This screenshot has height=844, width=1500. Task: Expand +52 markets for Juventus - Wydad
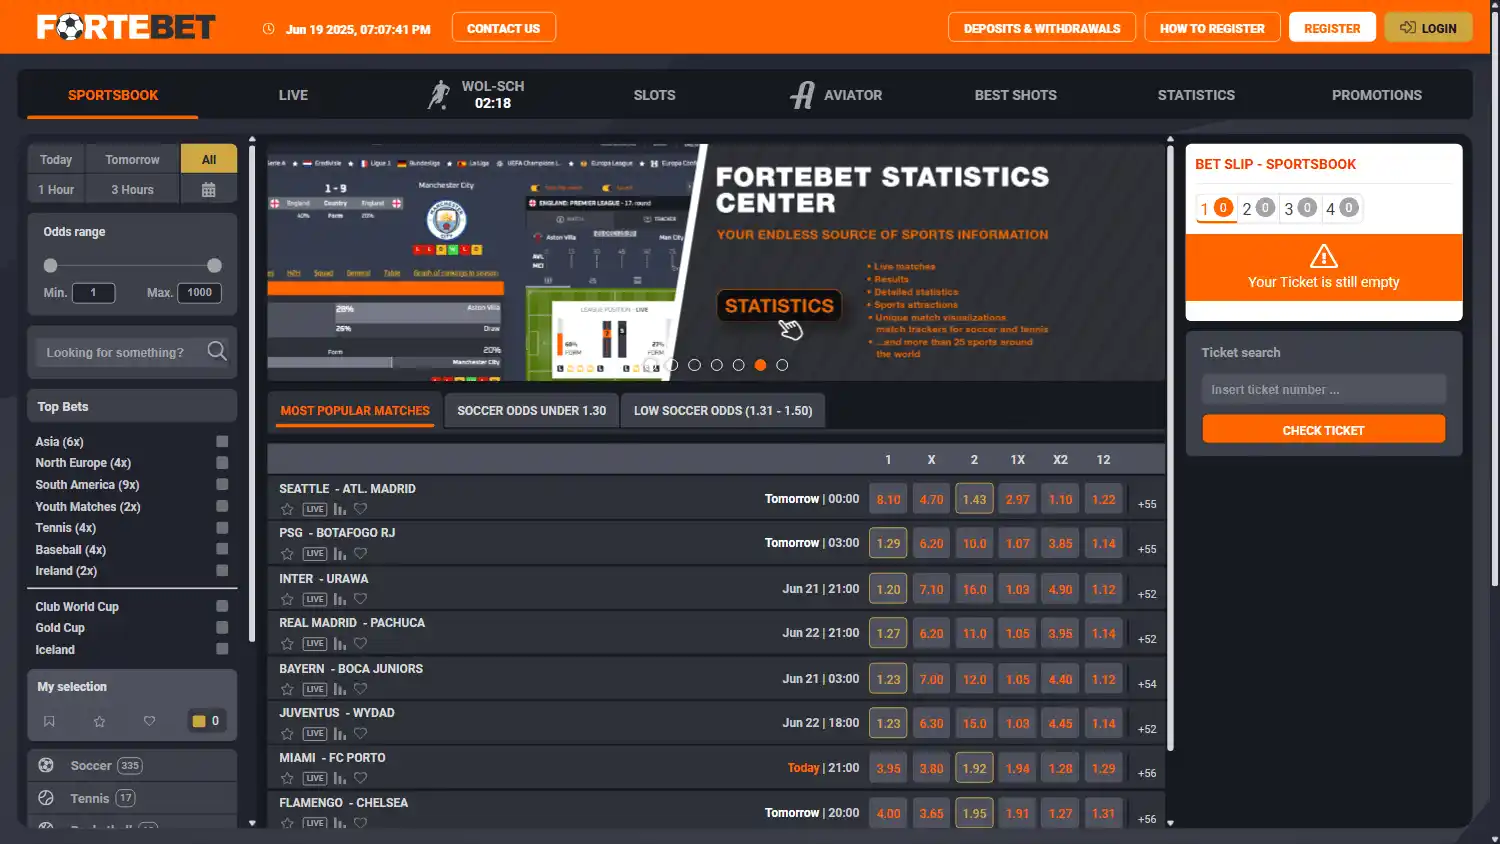click(x=1147, y=729)
